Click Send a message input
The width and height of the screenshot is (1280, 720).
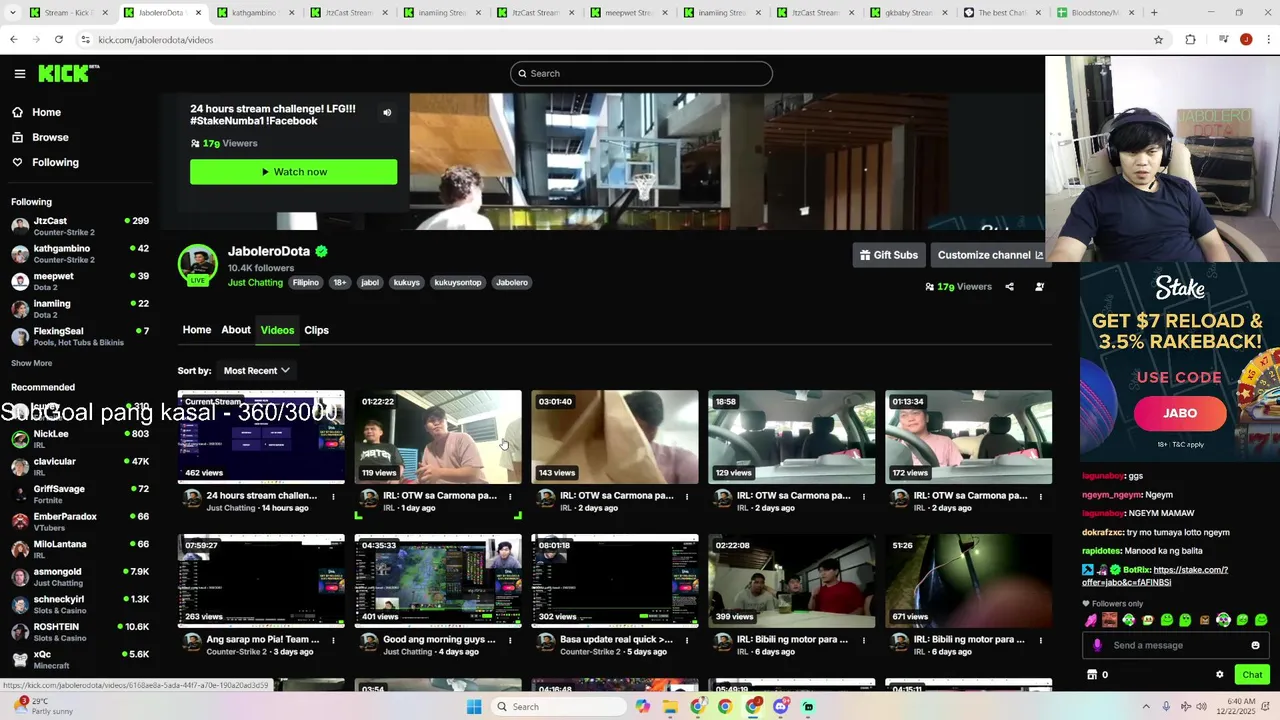(x=1174, y=646)
